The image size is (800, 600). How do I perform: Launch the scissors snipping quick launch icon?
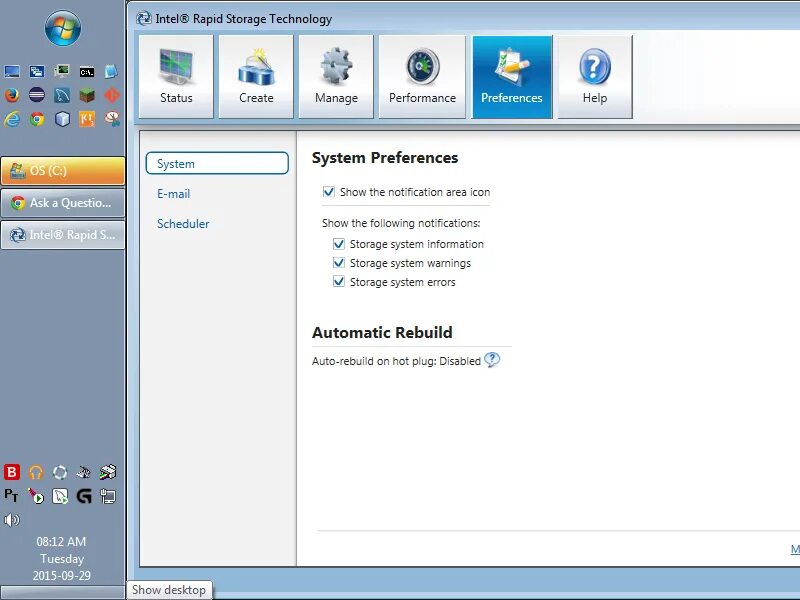(112, 119)
